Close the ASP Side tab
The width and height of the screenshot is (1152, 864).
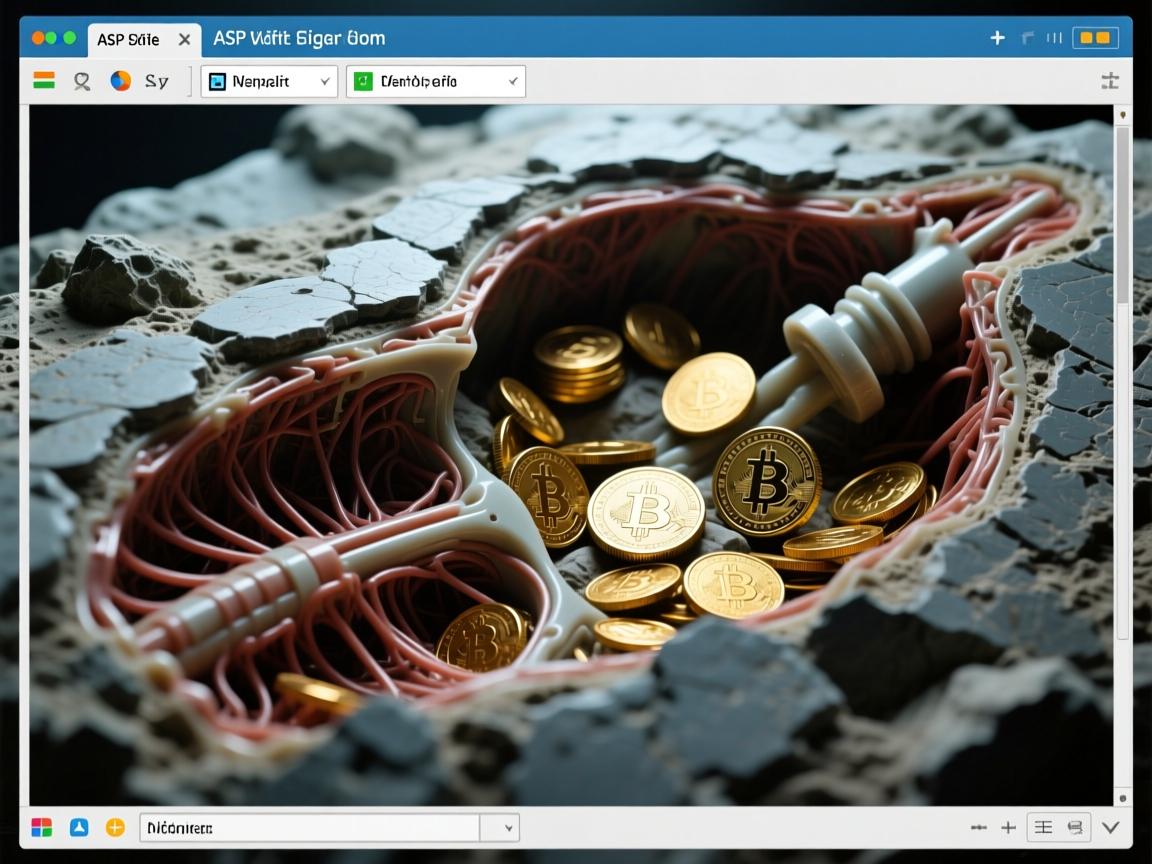click(184, 40)
